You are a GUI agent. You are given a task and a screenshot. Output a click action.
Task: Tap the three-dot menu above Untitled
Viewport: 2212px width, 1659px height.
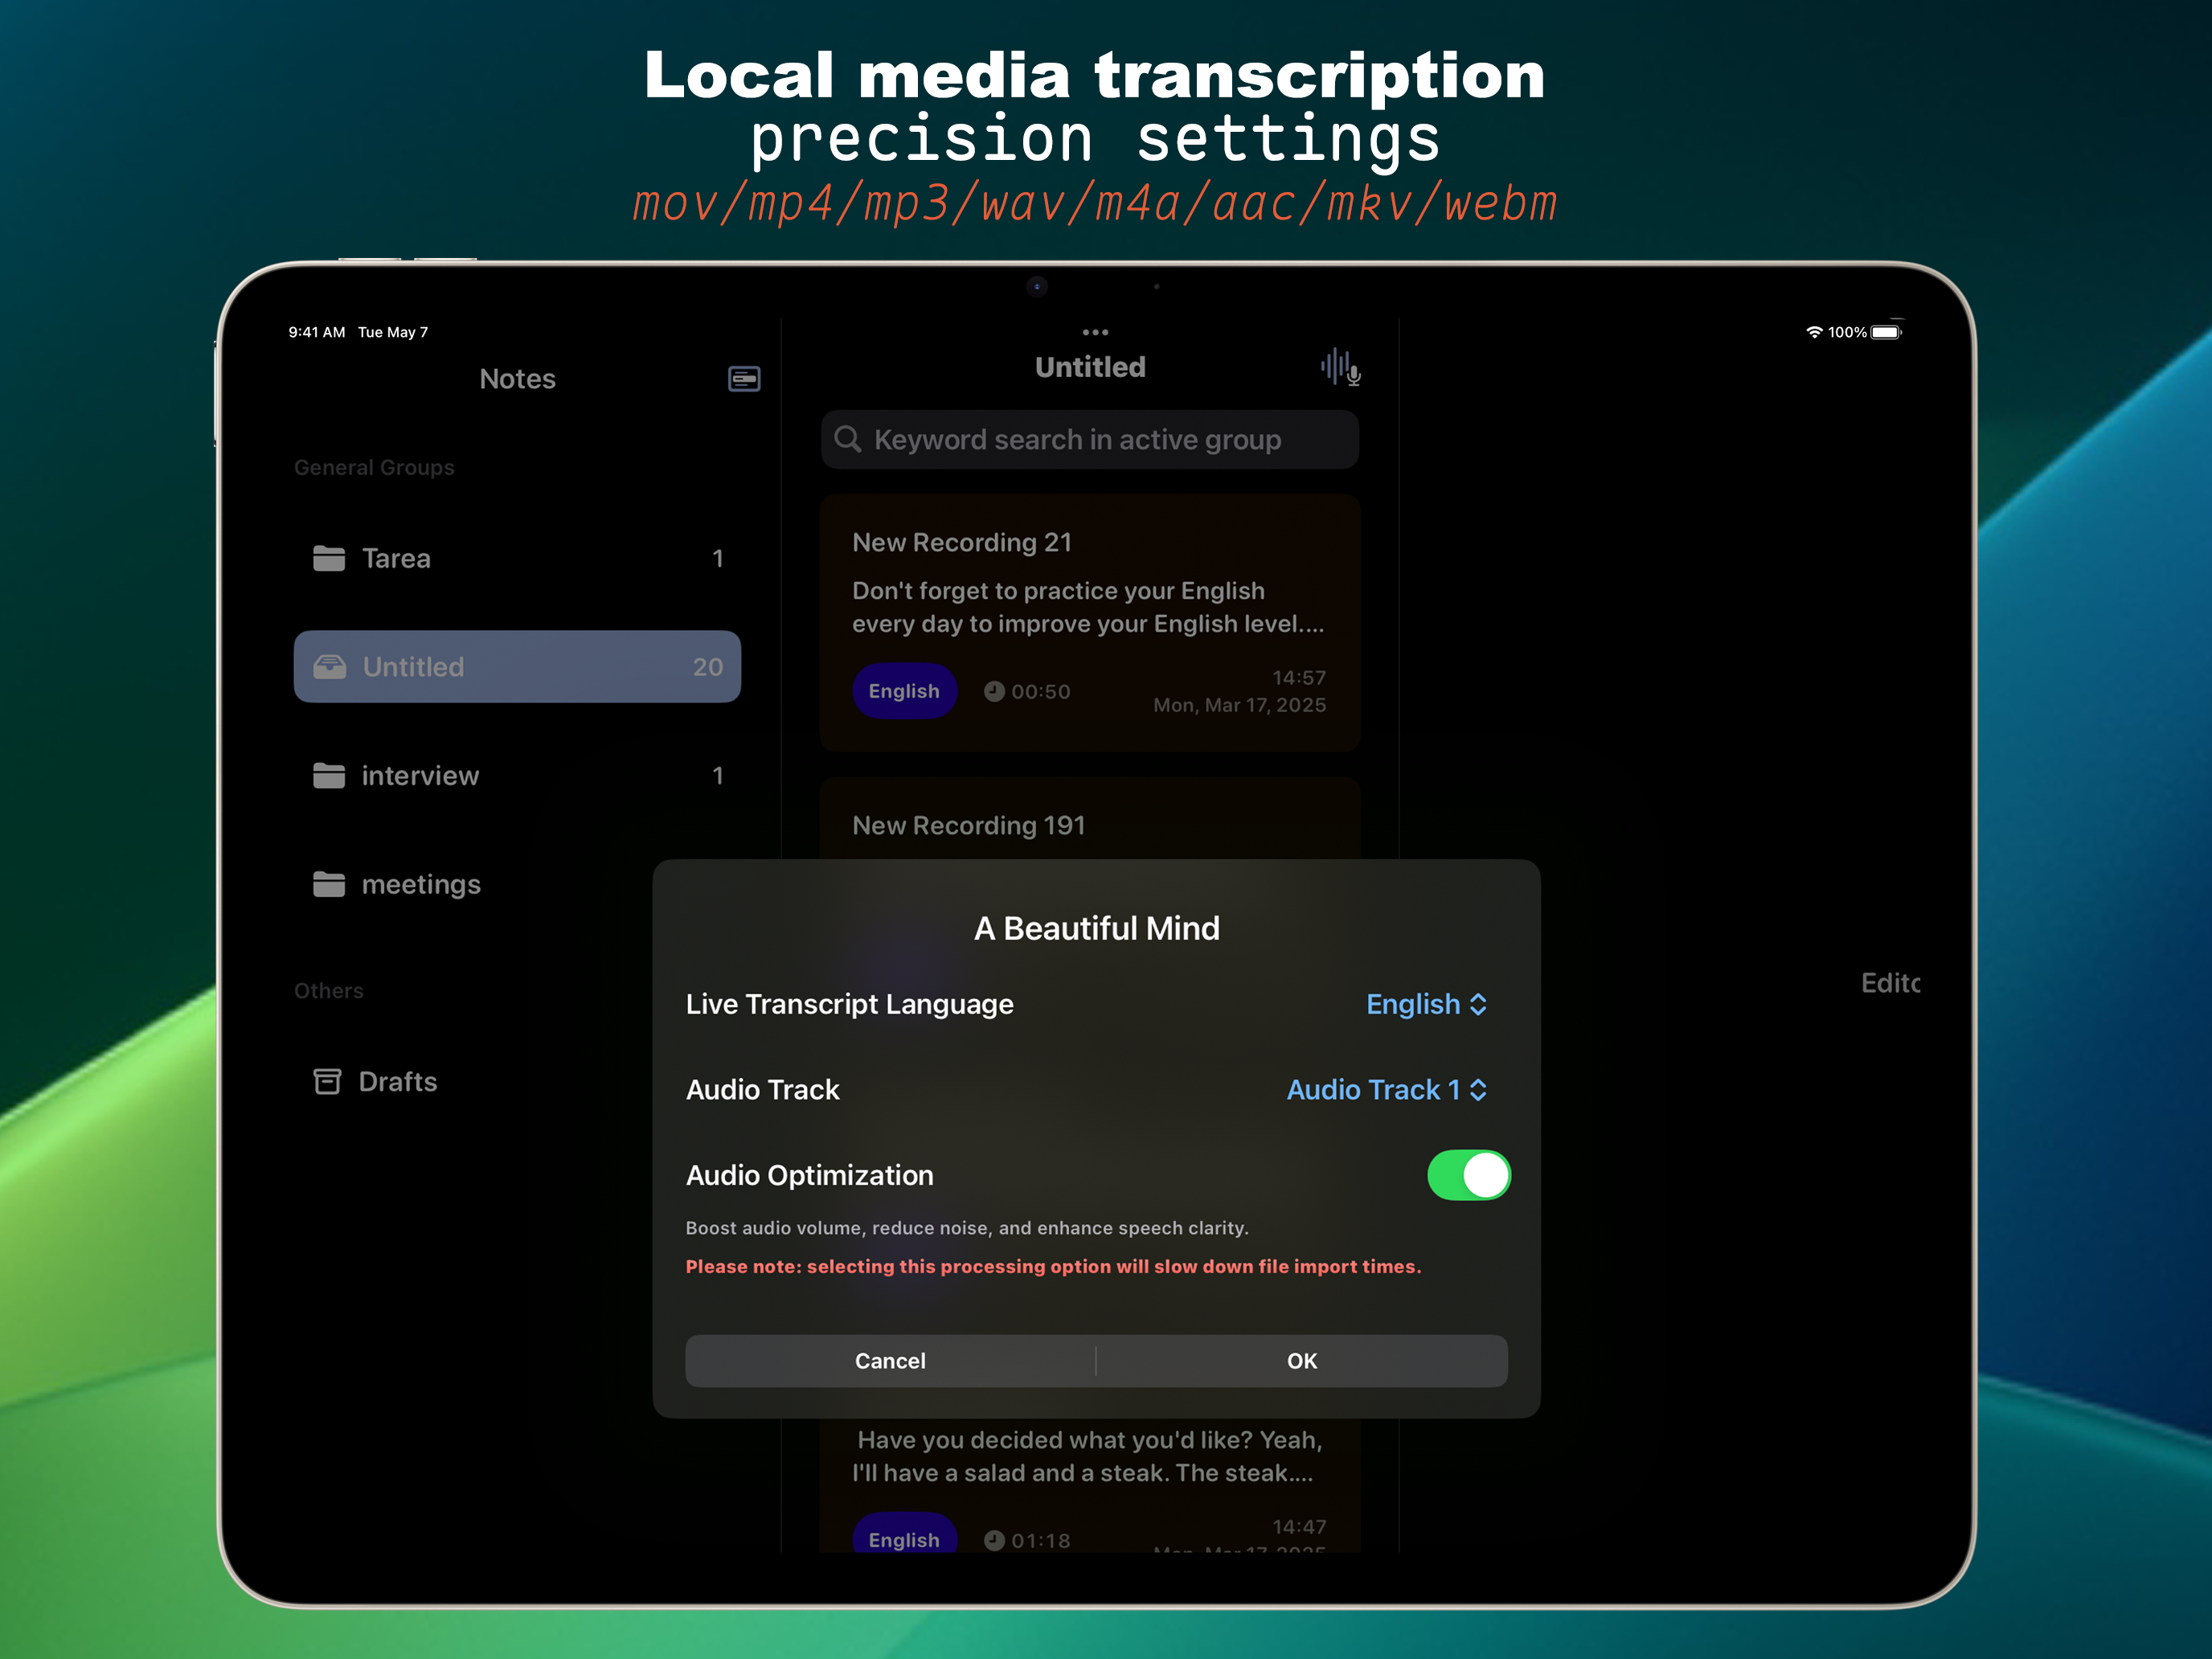(1095, 332)
